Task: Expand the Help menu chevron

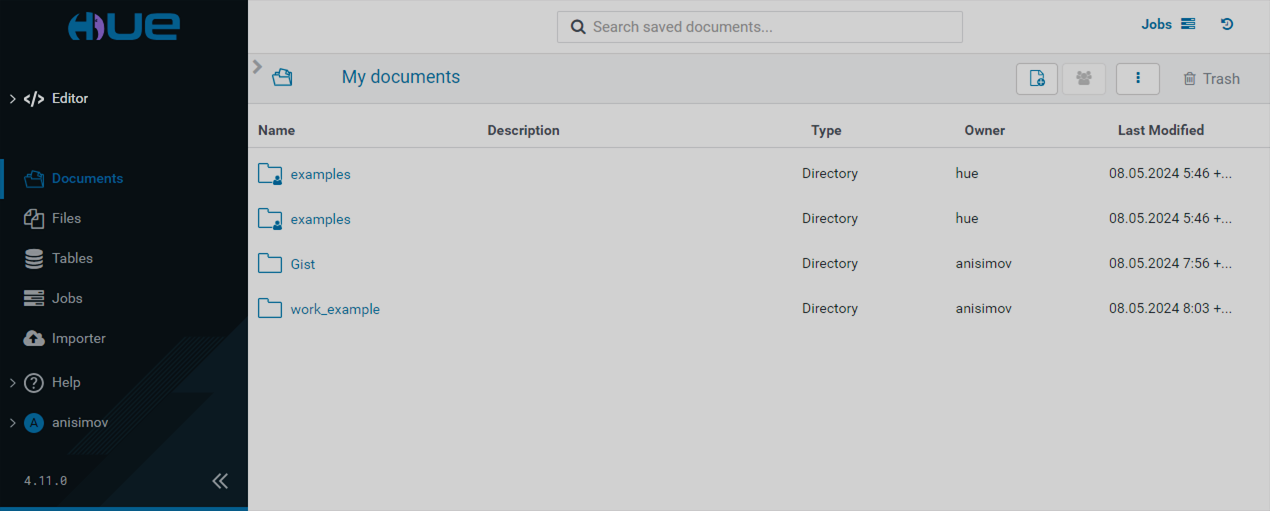Action: click(x=12, y=383)
